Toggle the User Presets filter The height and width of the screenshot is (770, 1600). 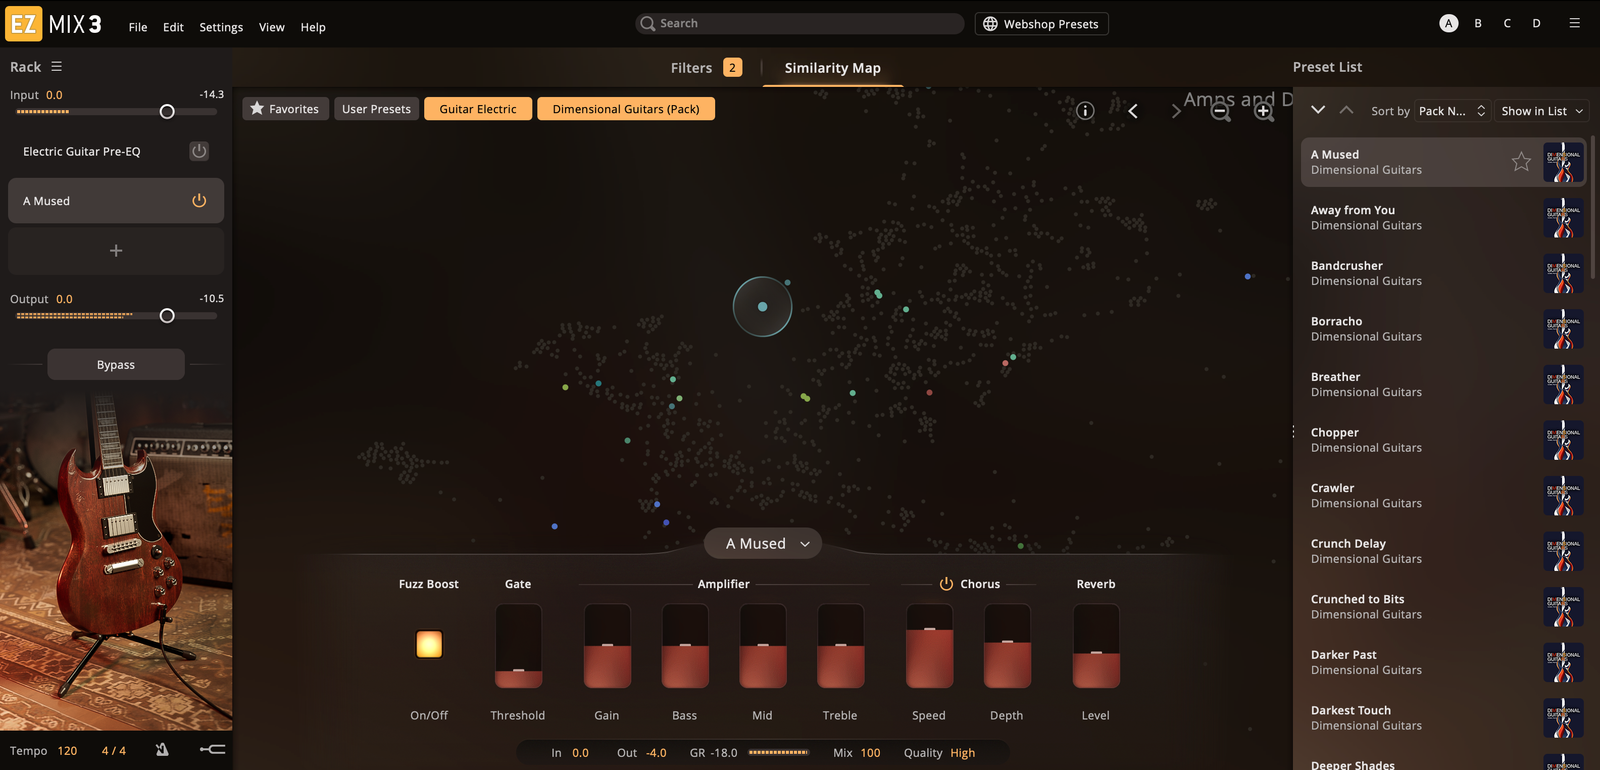(376, 108)
